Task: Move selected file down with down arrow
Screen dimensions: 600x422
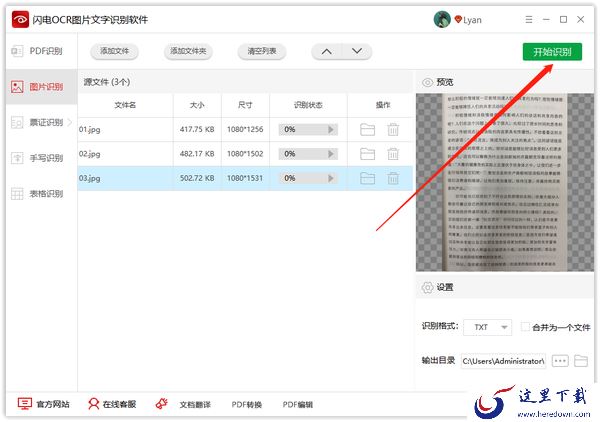Action: (x=357, y=51)
